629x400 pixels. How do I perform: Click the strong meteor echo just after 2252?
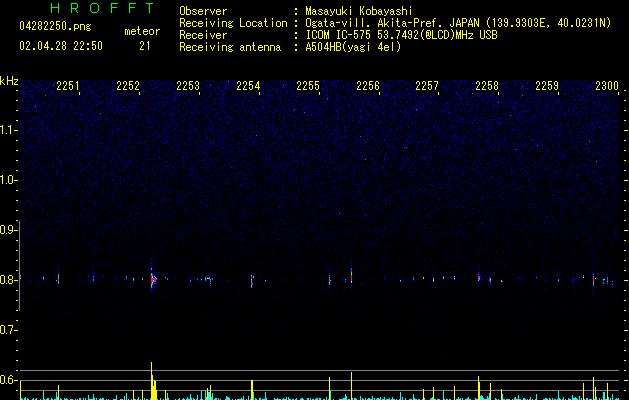tap(153, 278)
